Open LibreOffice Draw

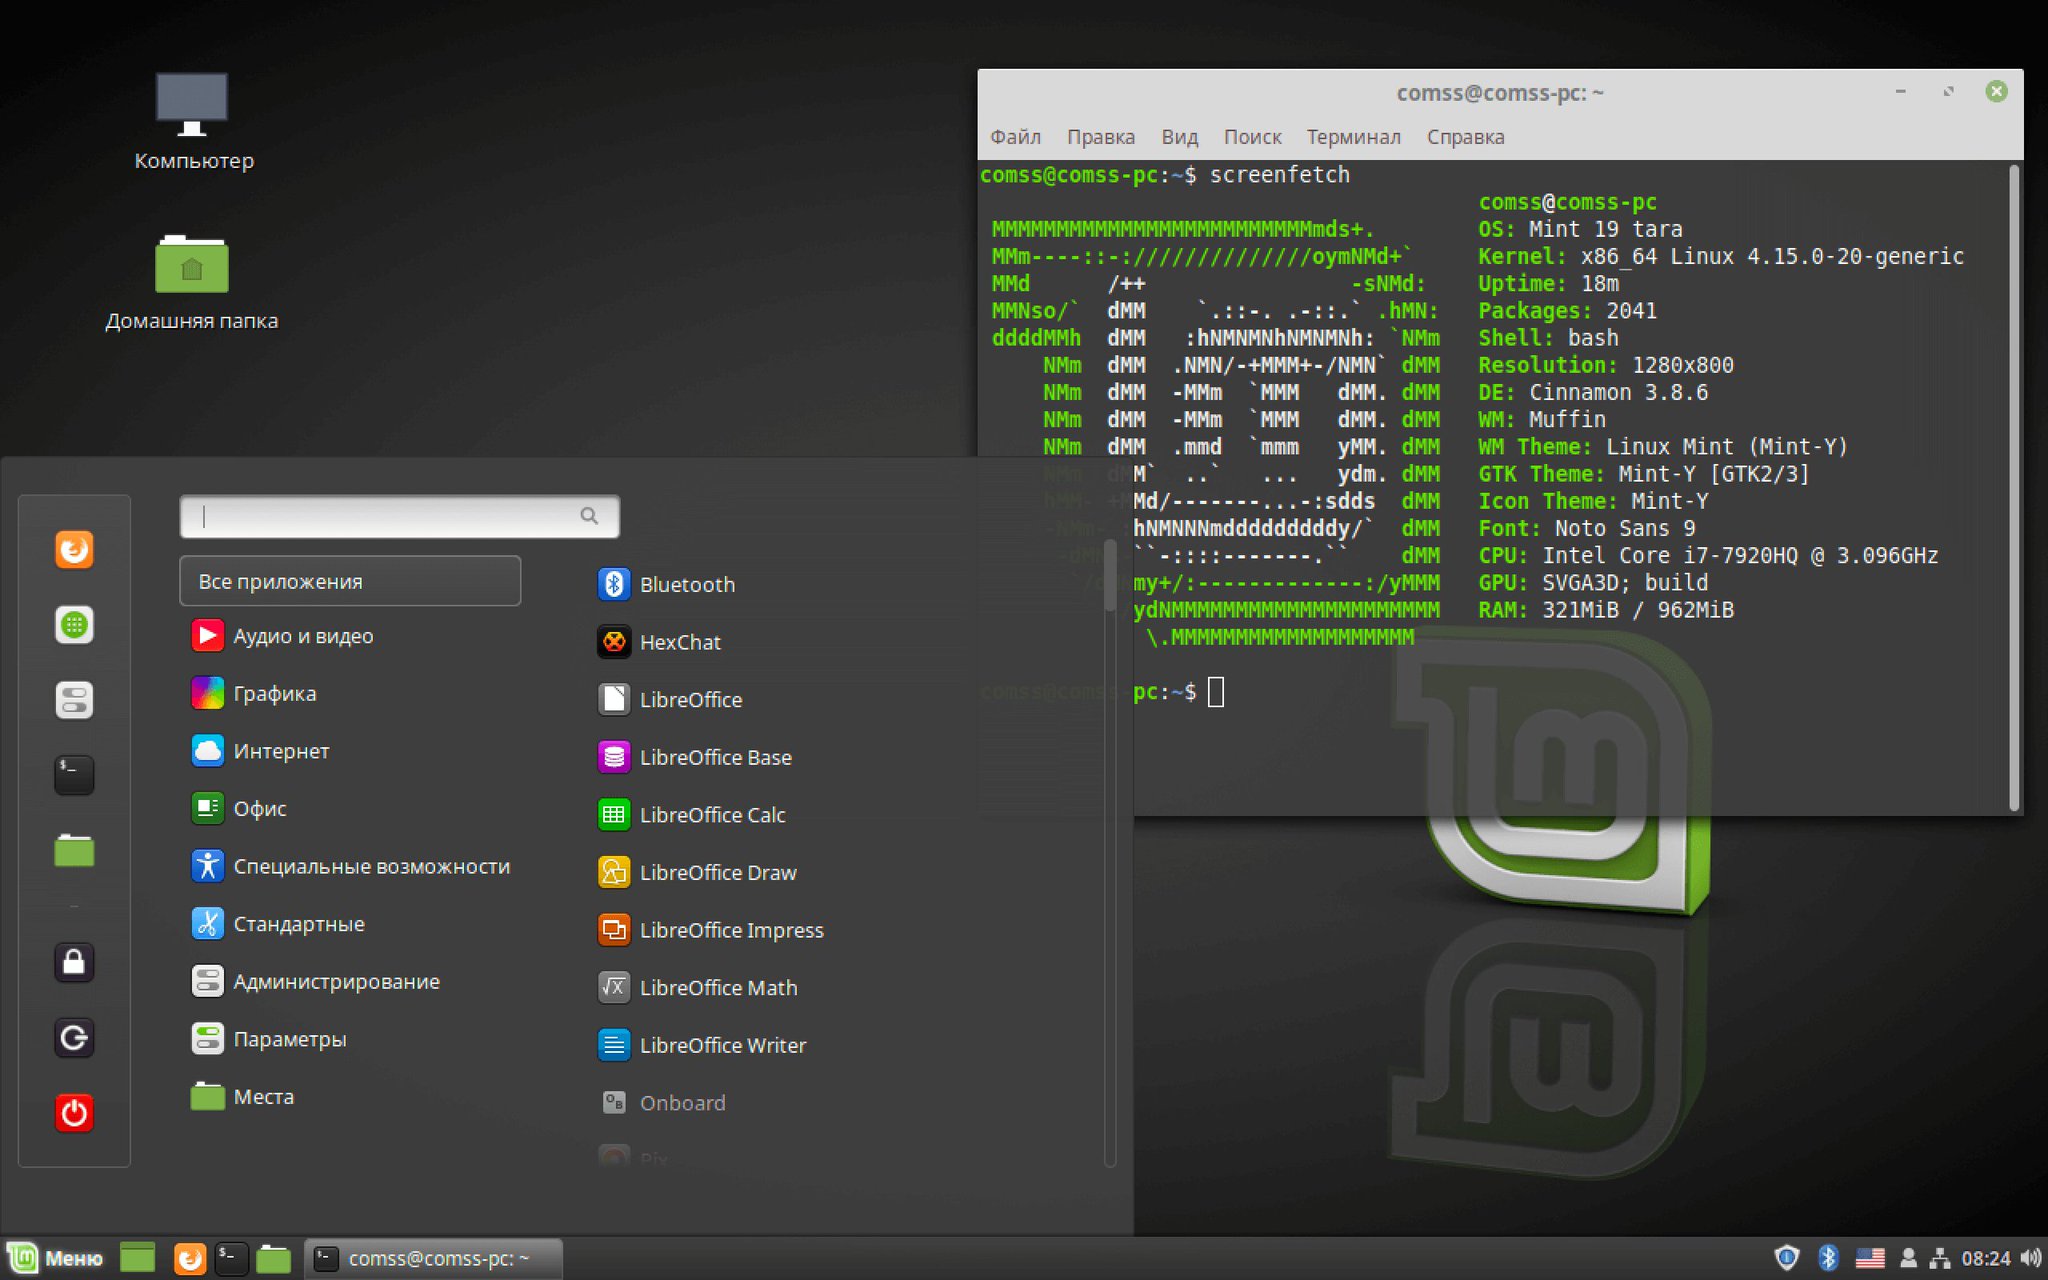(x=697, y=872)
